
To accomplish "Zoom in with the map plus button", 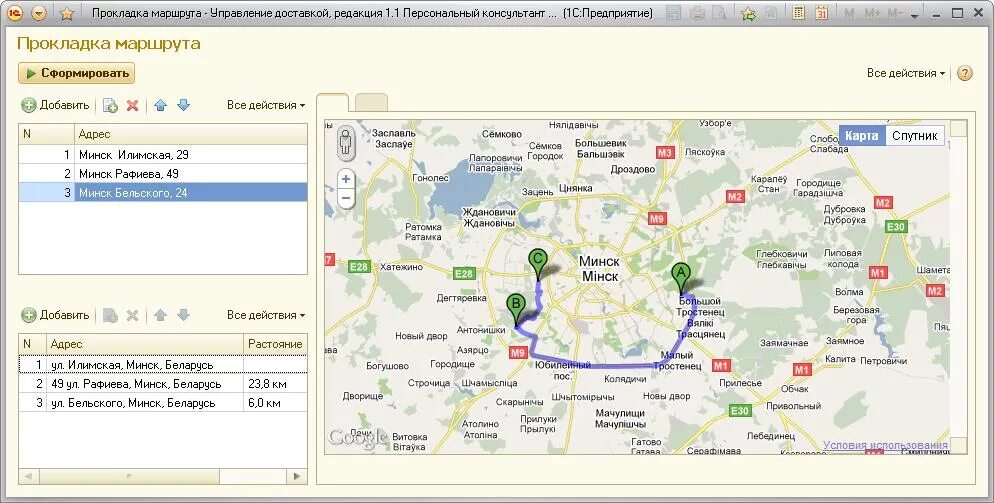I will pos(346,180).
